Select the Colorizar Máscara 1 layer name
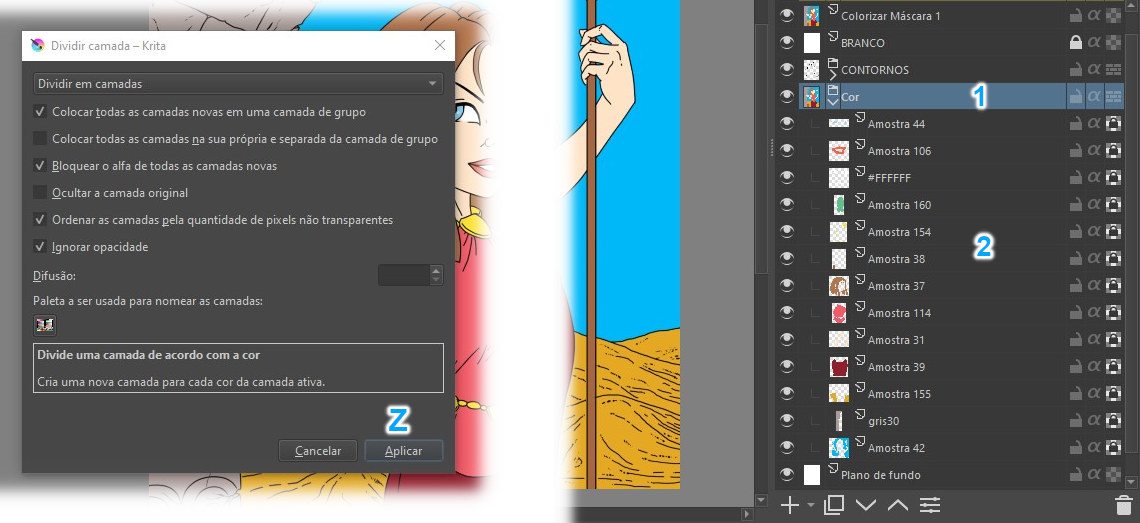 click(x=891, y=16)
